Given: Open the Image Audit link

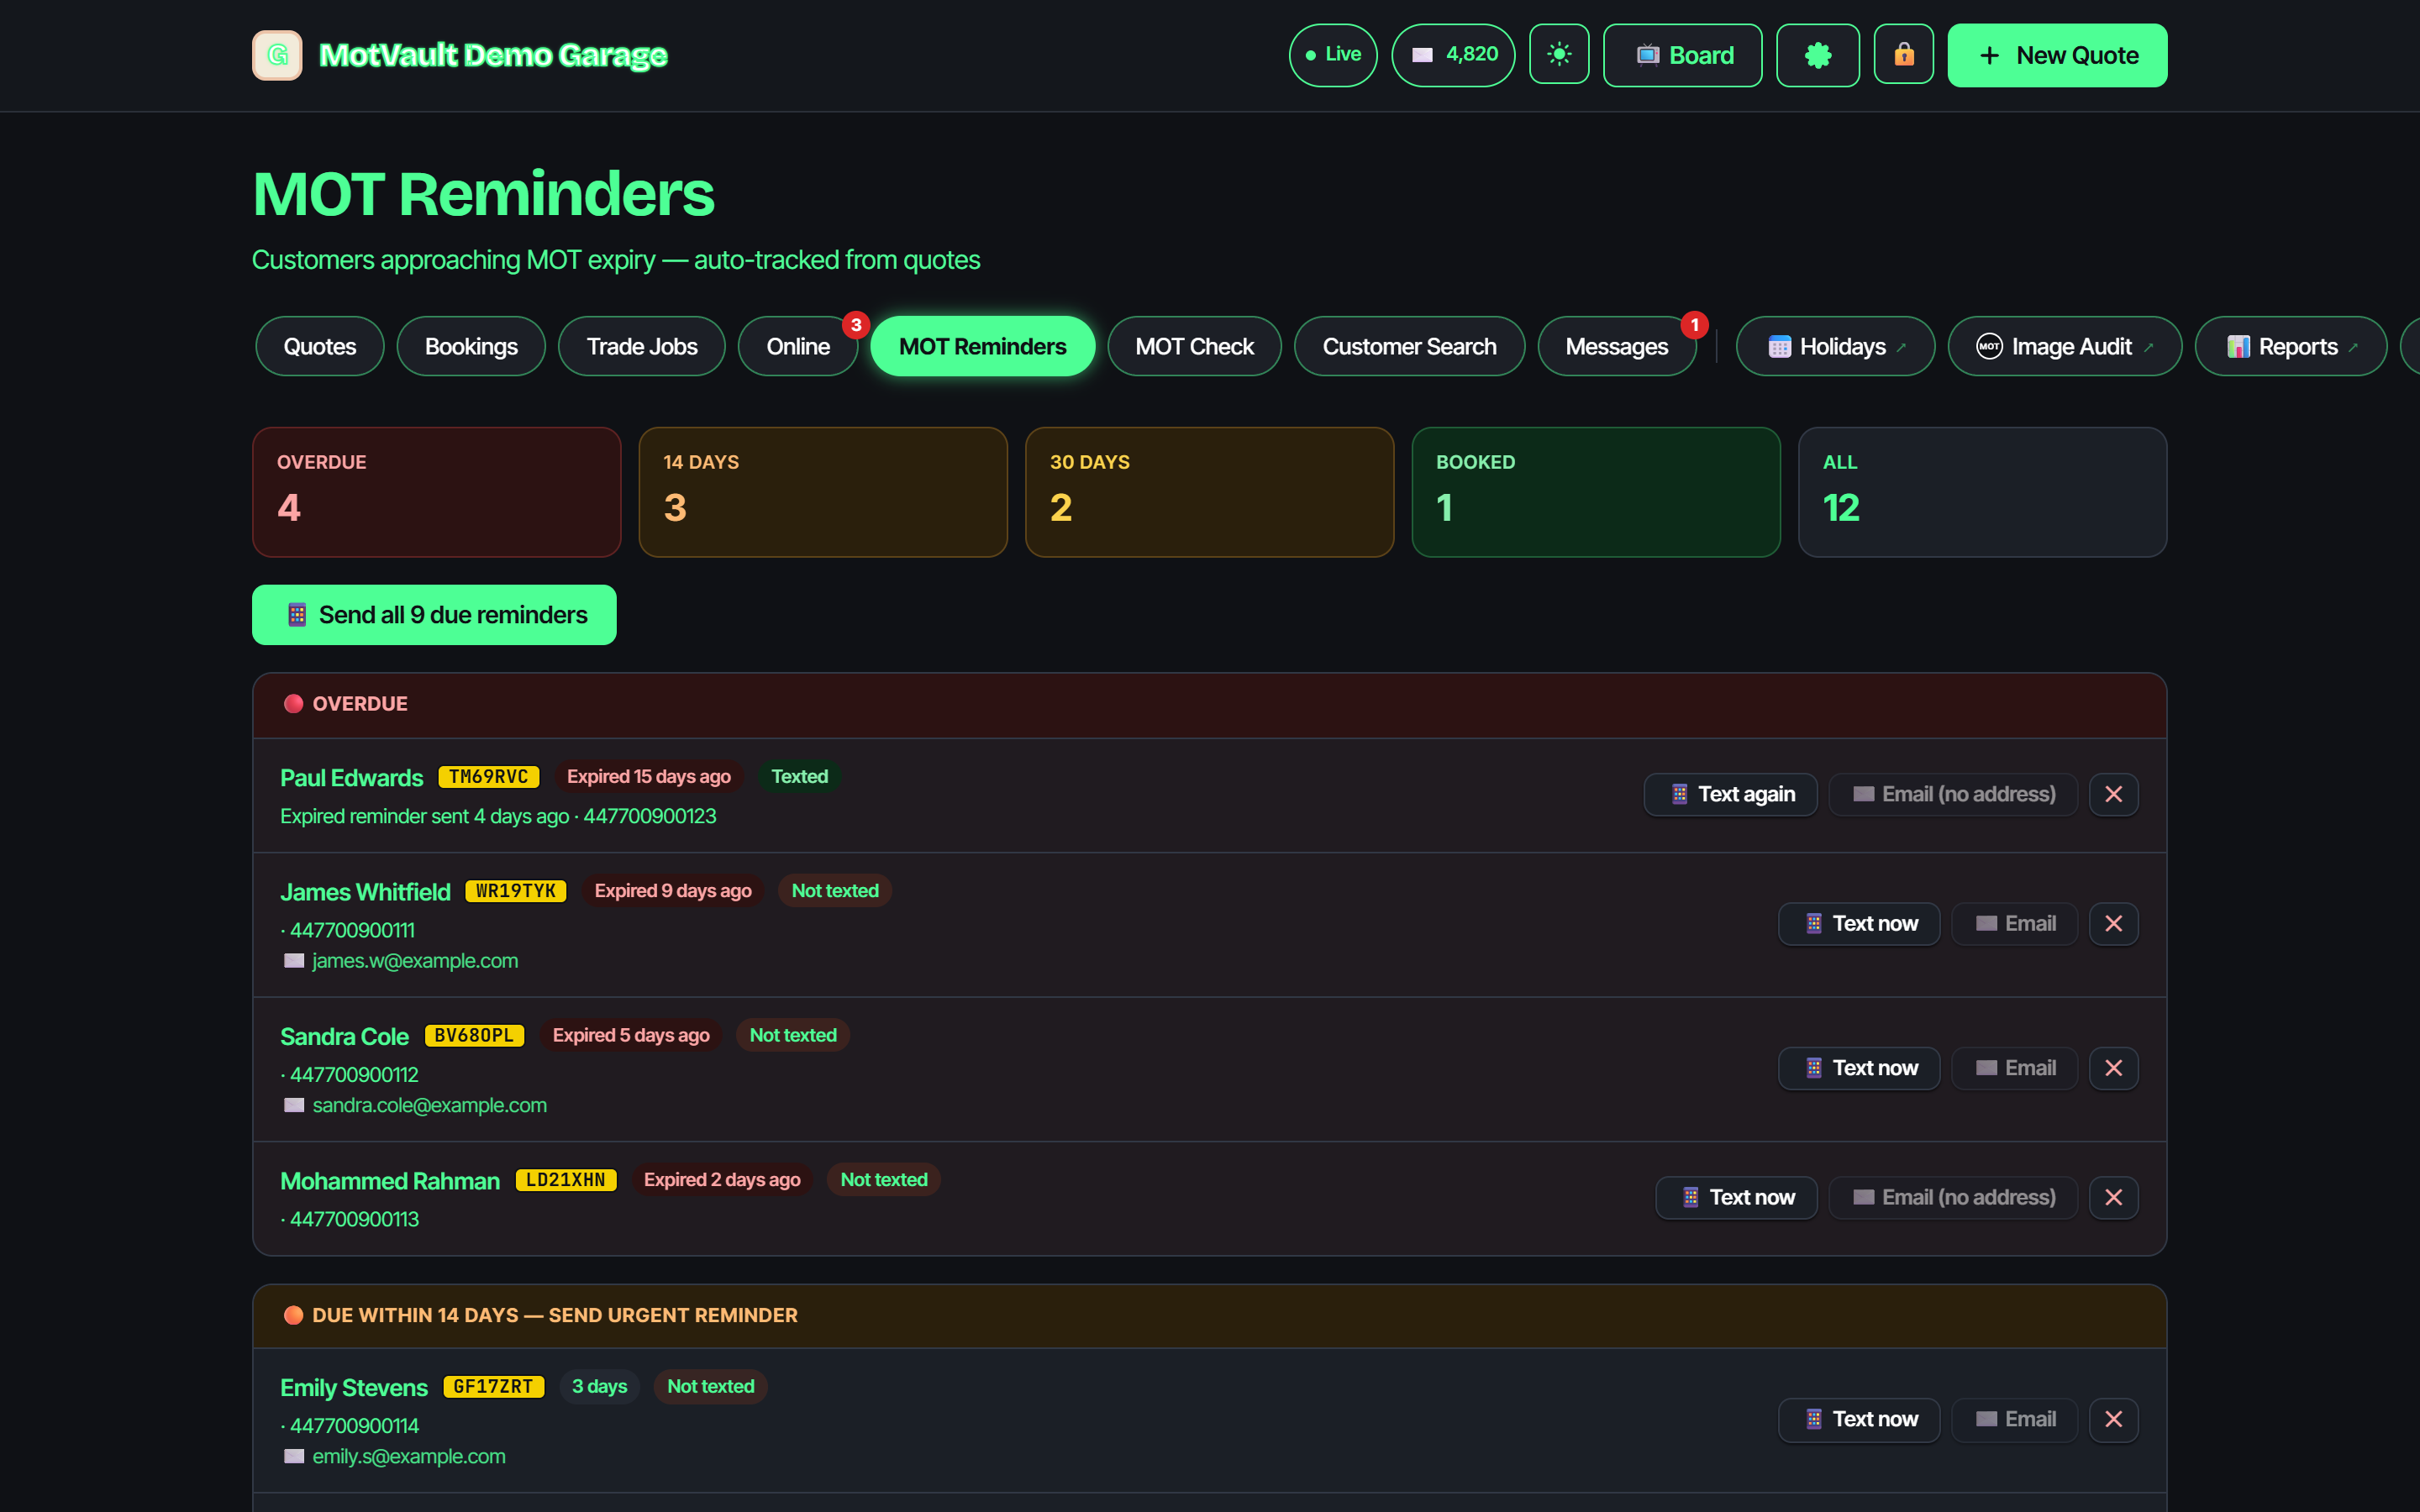Looking at the screenshot, I should point(2064,346).
